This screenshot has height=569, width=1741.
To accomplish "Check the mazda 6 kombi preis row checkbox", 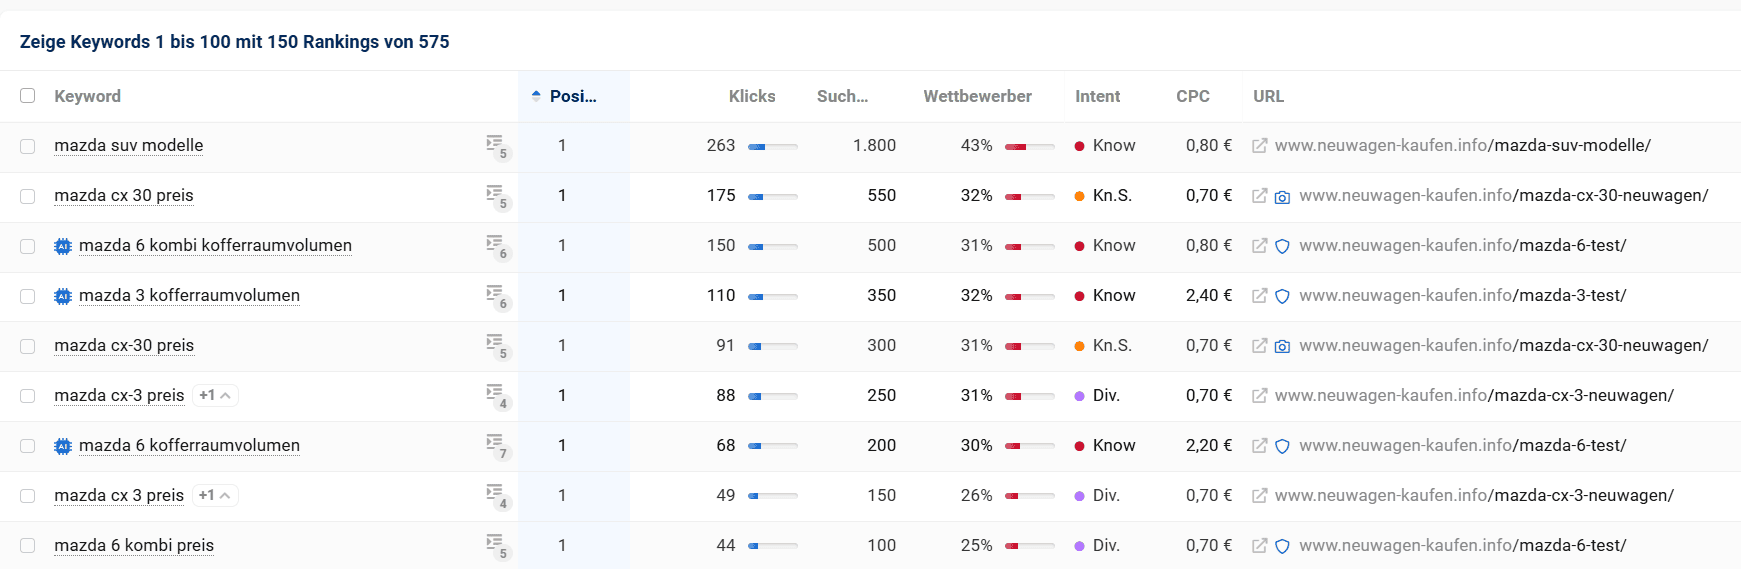I will click(x=28, y=546).
